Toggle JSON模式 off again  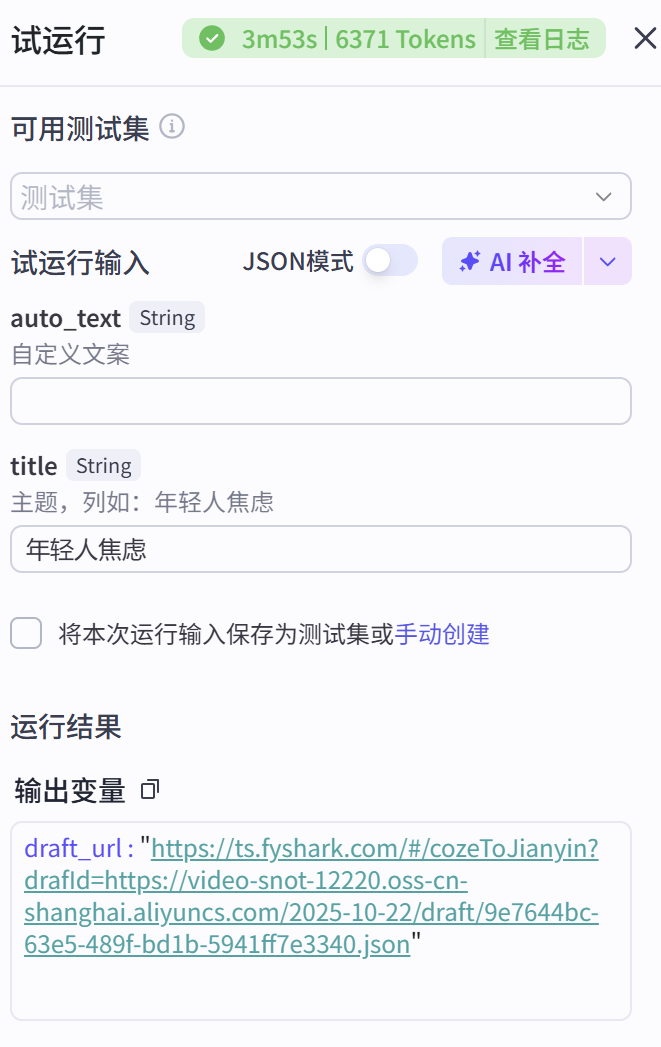tap(390, 260)
